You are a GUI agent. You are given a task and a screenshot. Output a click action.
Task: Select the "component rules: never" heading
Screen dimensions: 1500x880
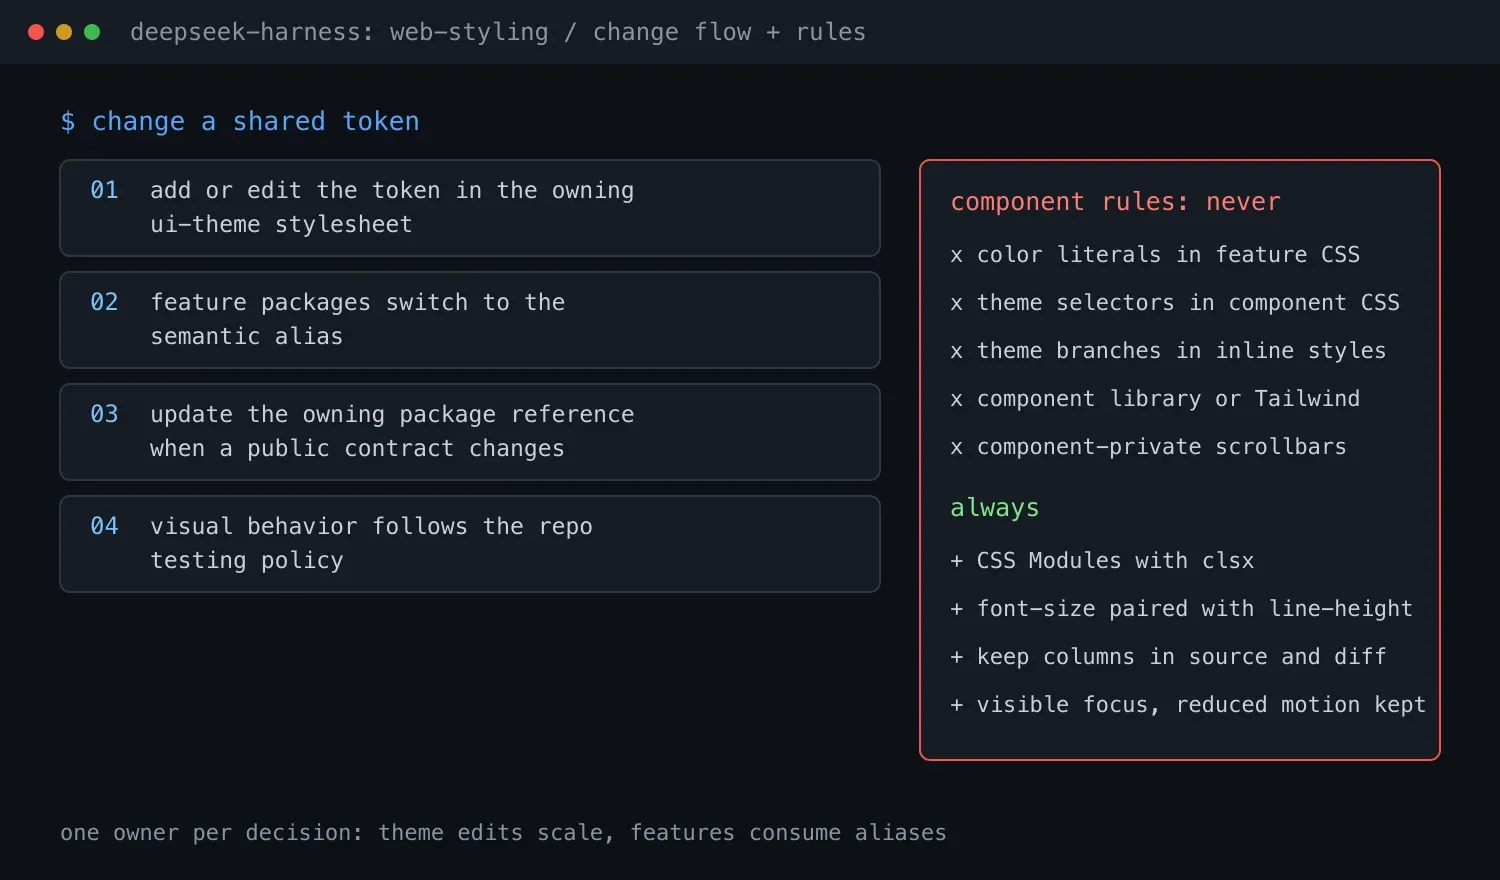[x=1115, y=202]
